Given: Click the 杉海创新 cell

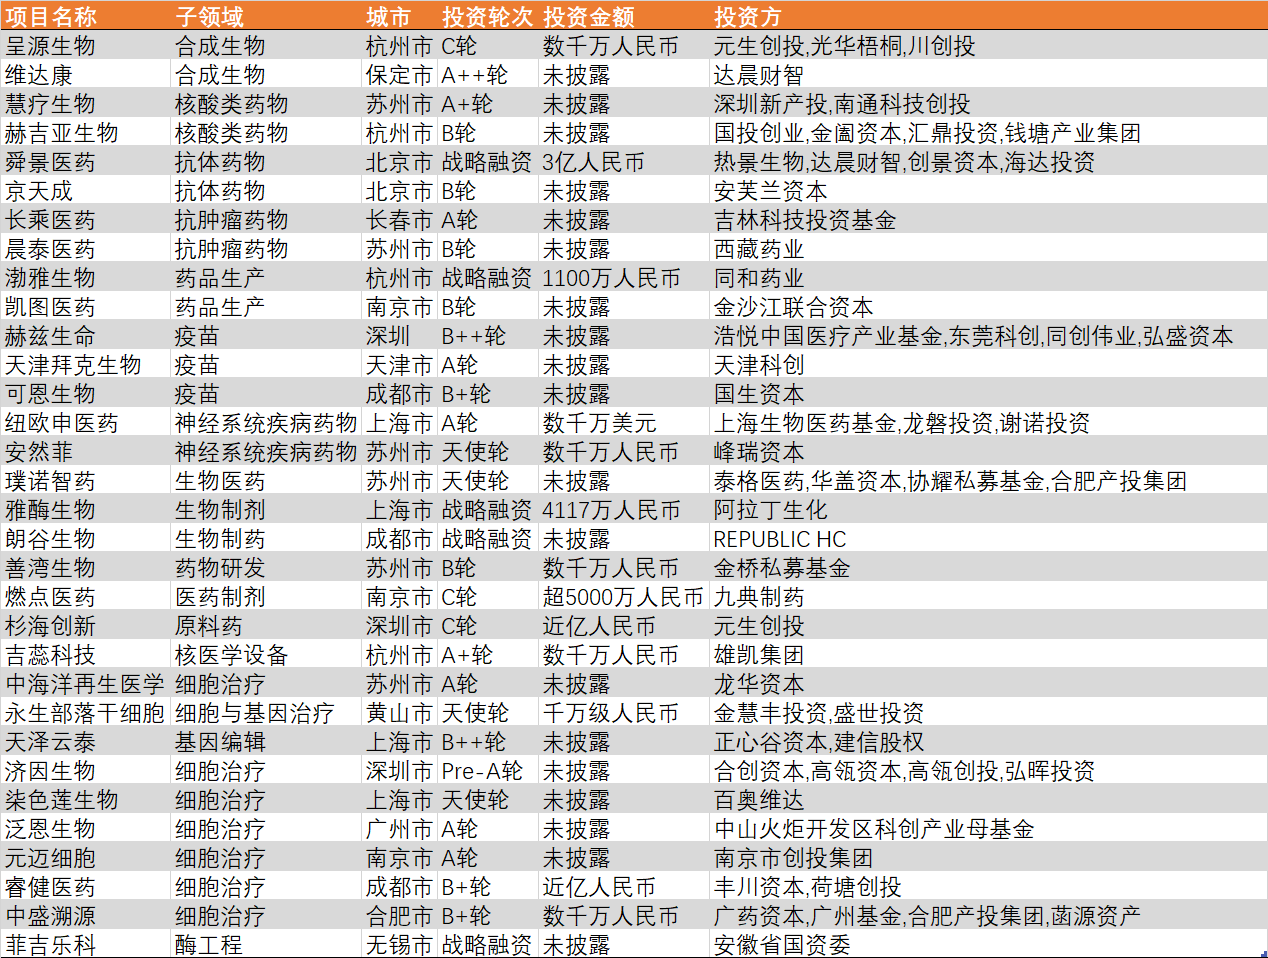Looking at the screenshot, I should pos(50,626).
